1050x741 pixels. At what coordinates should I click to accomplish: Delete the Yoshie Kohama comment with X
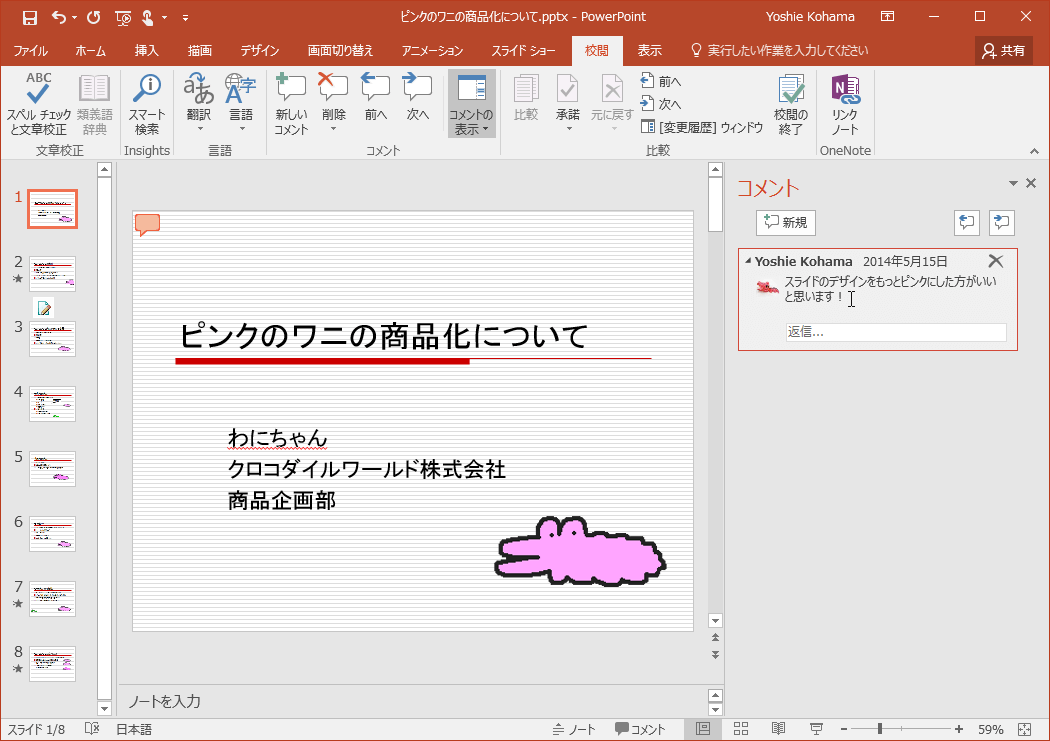995,261
